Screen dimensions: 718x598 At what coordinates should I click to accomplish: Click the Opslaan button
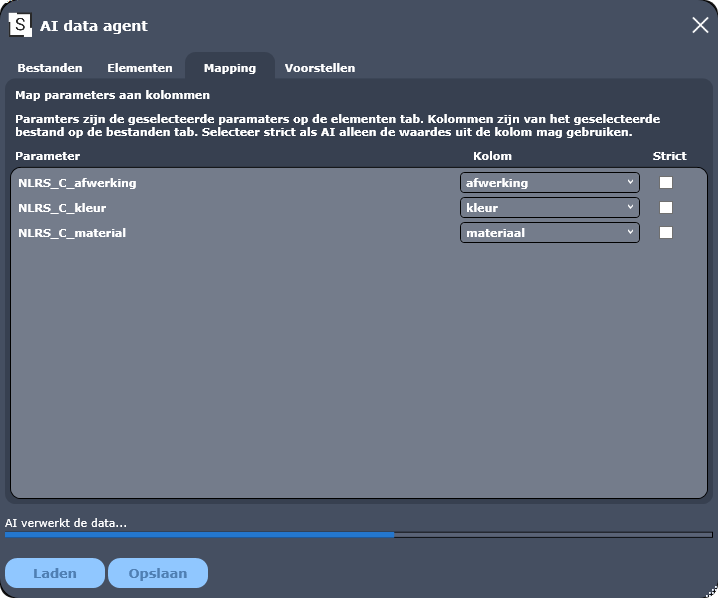click(158, 573)
